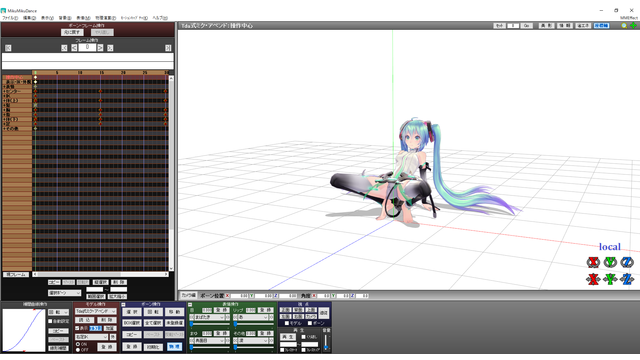Open the Tda model selection dropdown
The height and width of the screenshot is (360, 640).
96,311
